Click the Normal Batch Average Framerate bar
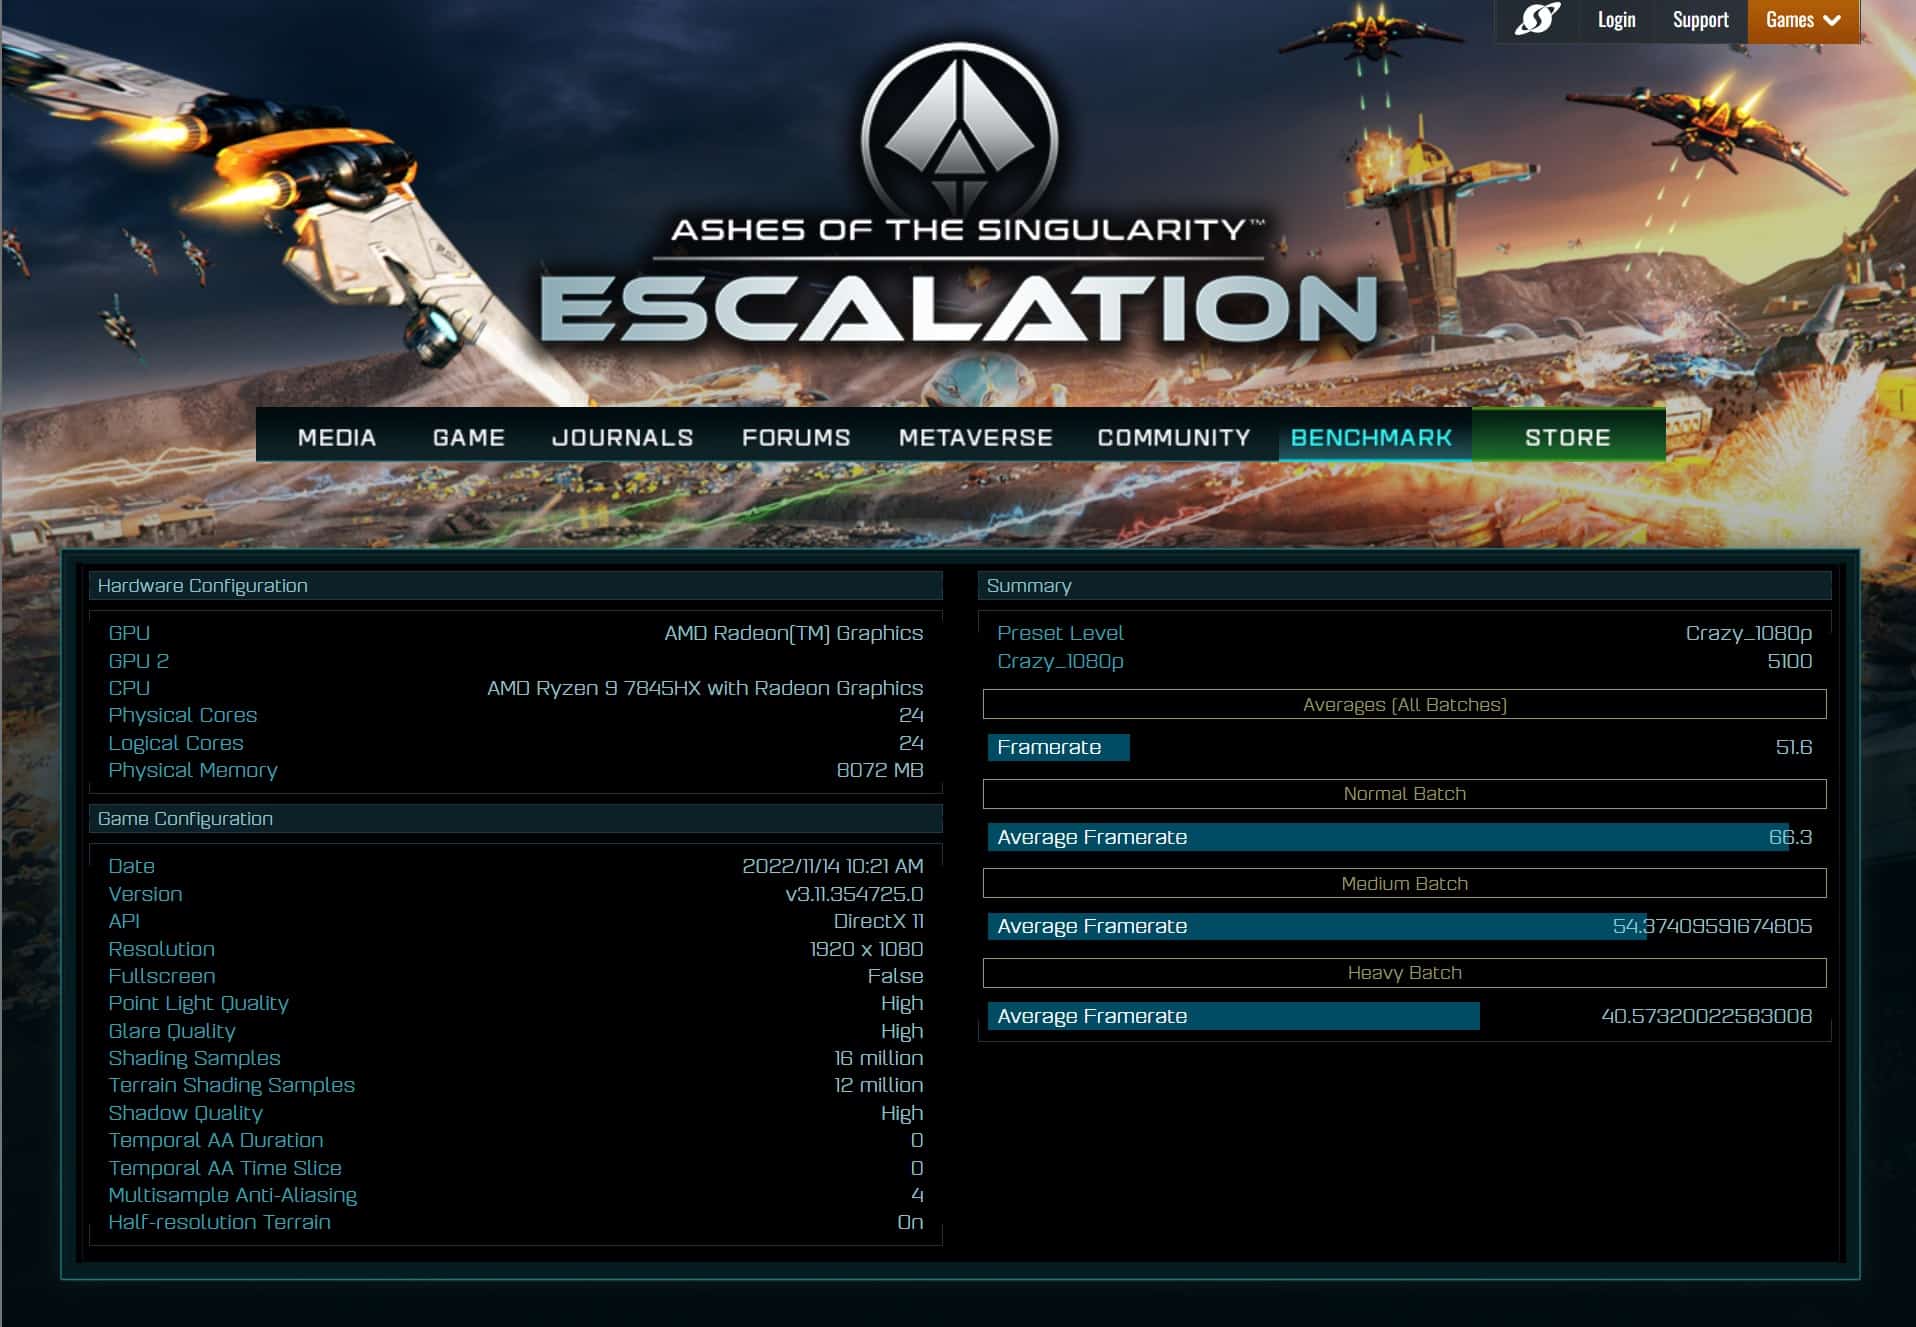Screen dimensions: 1916x1327 (x=1388, y=837)
